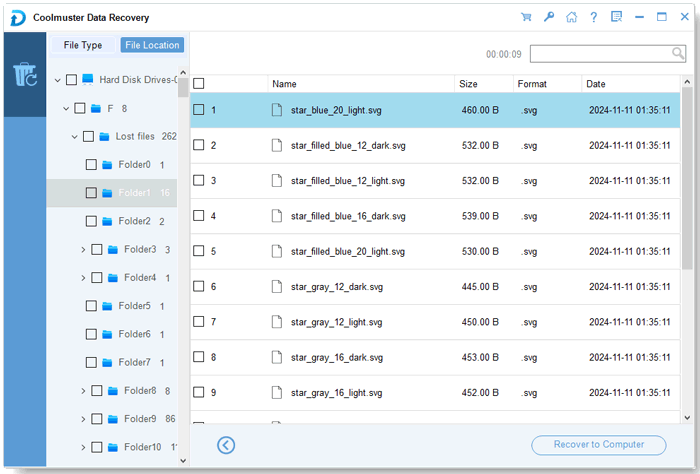Viewport: 700px width, 474px height.
Task: Click the 532.00 B size of row 2
Action: click(x=480, y=146)
